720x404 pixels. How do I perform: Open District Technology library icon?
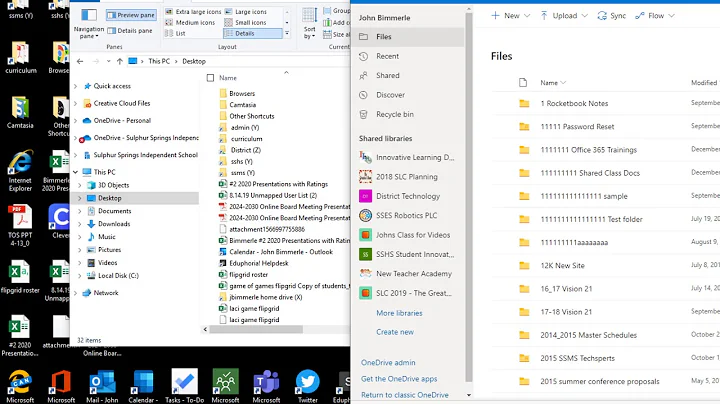[366, 196]
